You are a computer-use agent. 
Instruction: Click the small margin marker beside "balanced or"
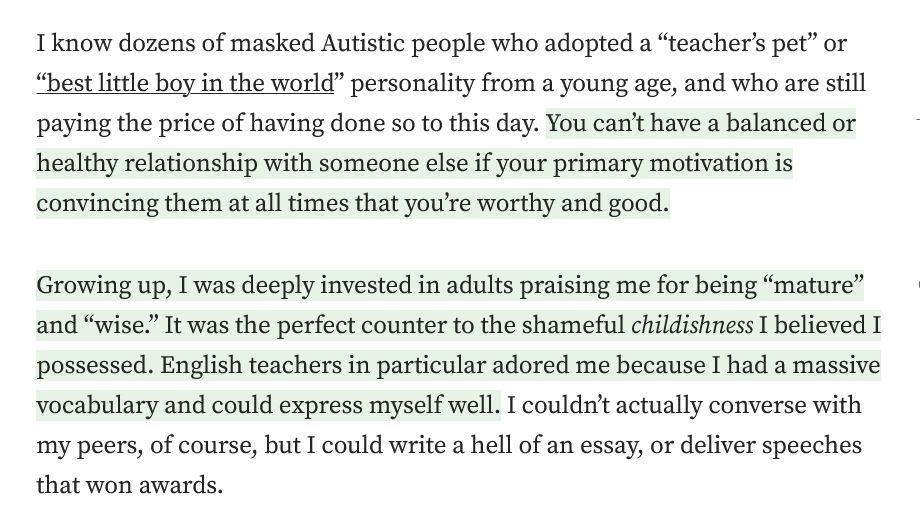point(917,120)
